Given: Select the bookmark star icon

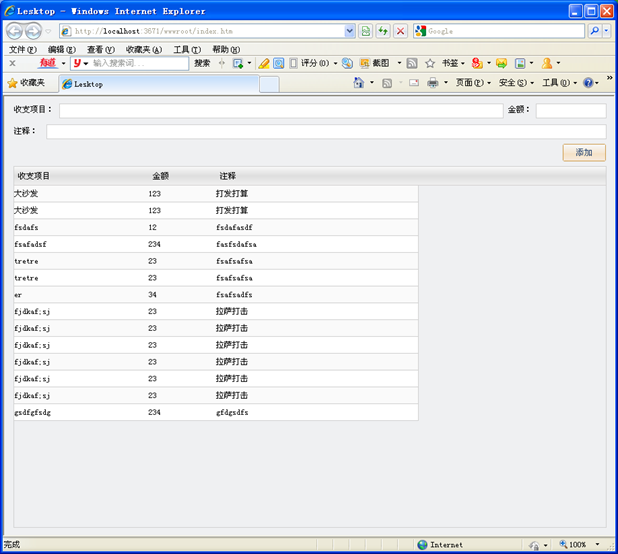Looking at the screenshot, I should click(430, 63).
